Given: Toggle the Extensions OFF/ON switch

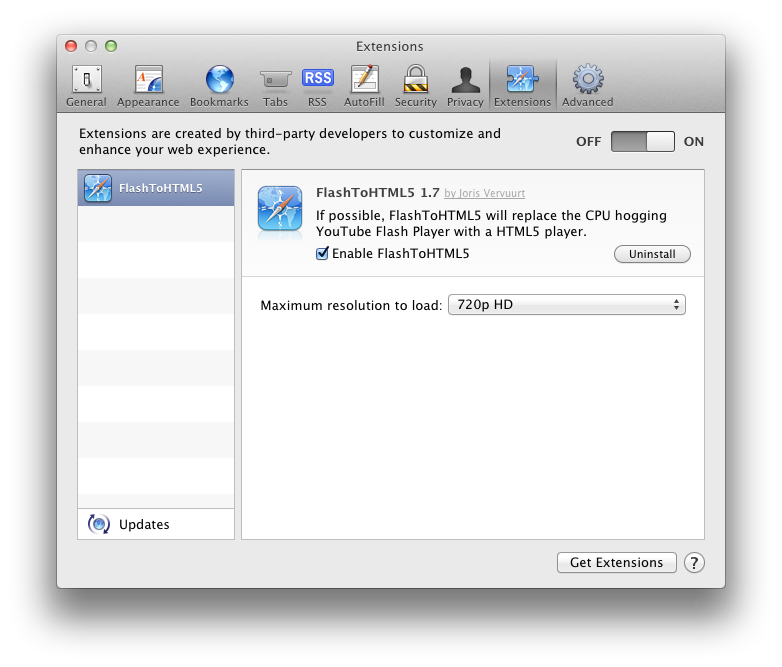Looking at the screenshot, I should click(x=643, y=142).
